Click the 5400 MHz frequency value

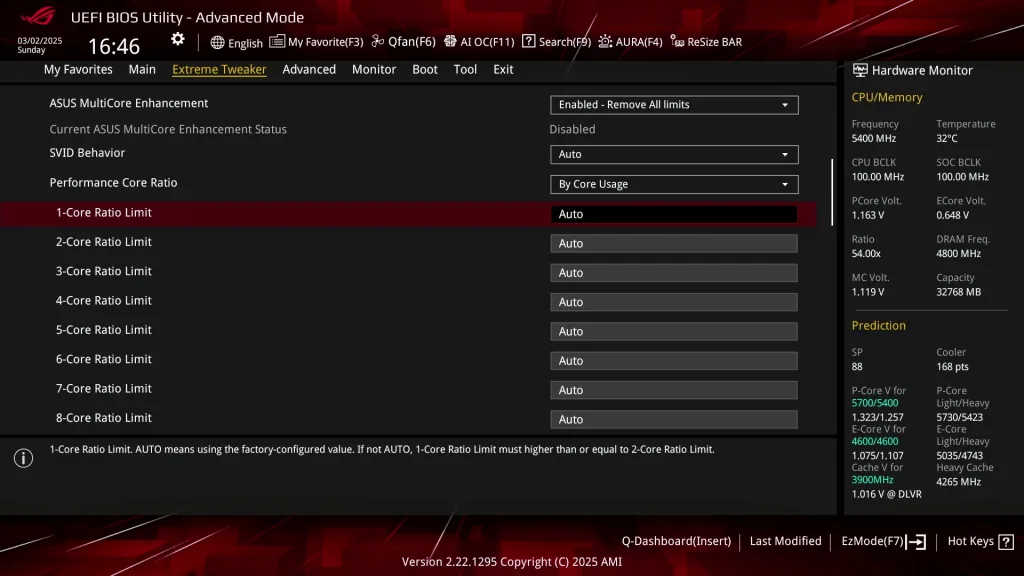coord(874,138)
